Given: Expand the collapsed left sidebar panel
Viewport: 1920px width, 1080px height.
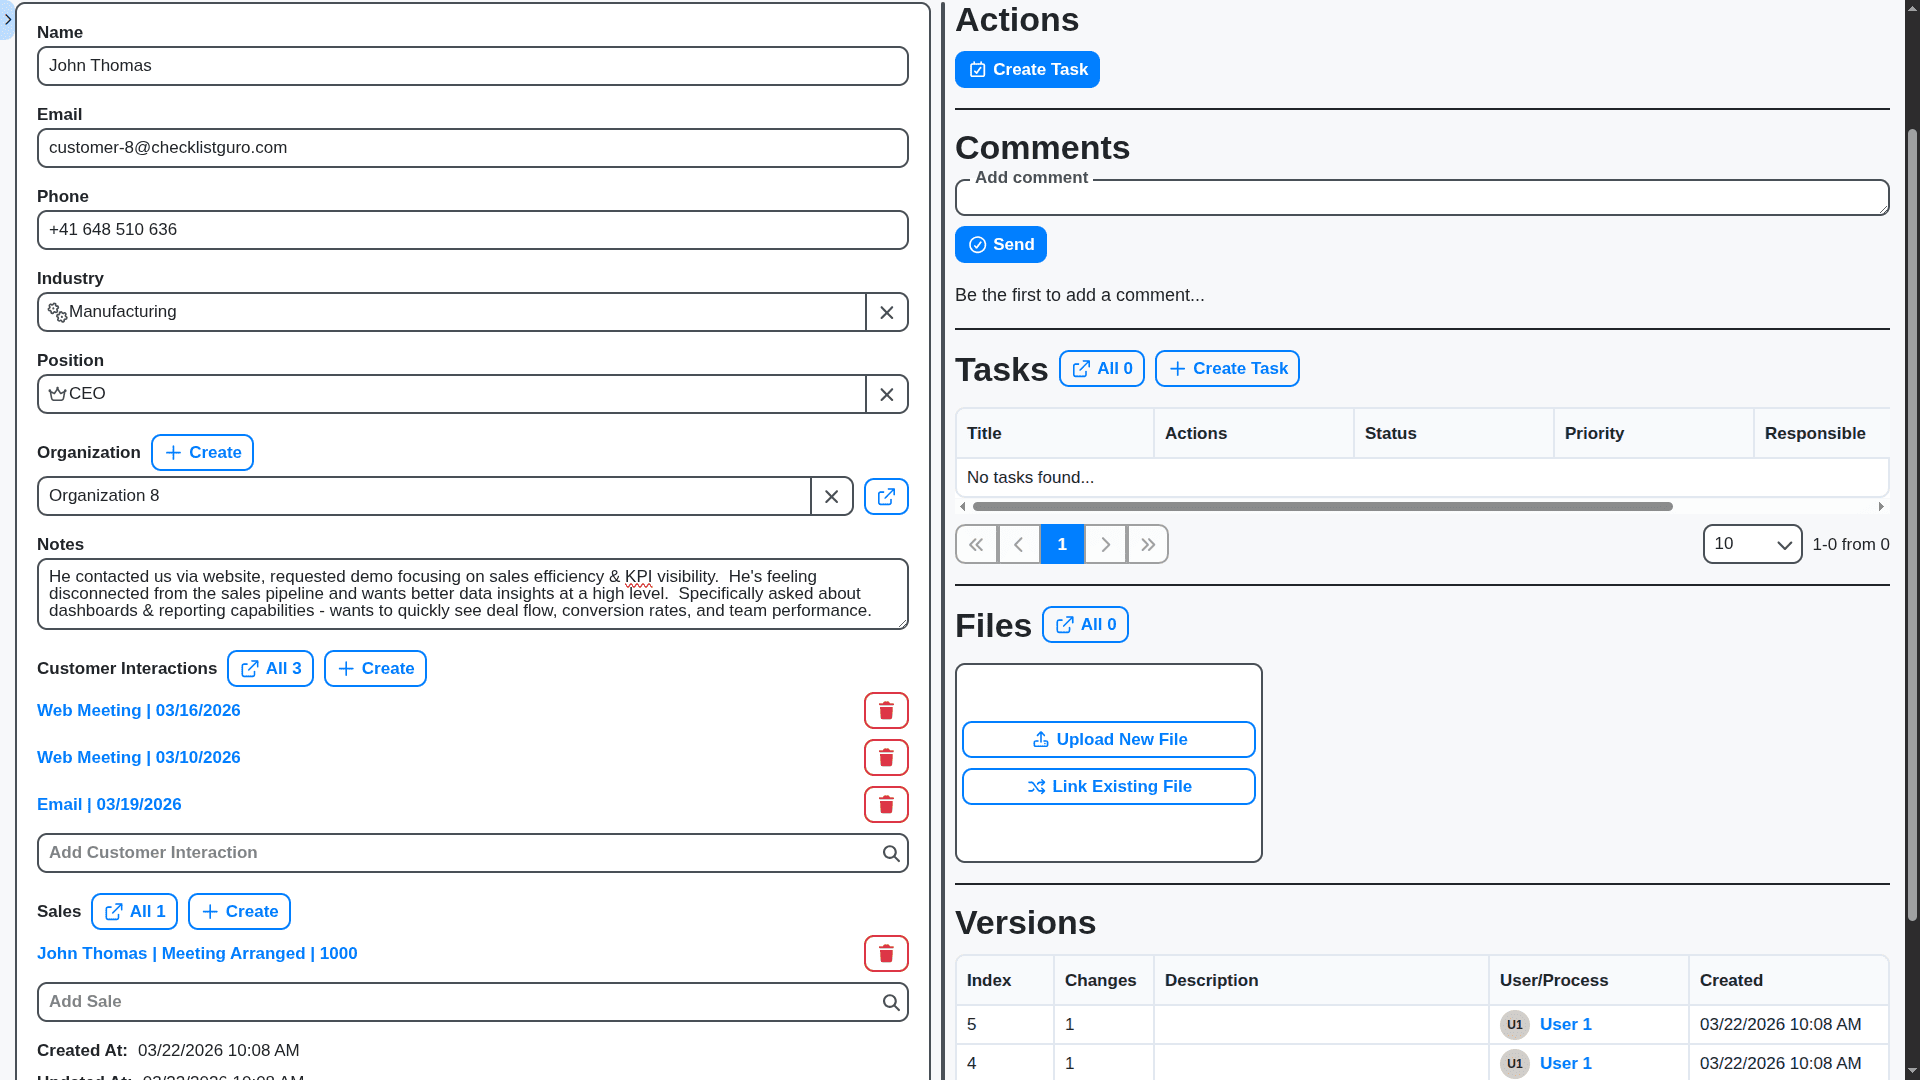Looking at the screenshot, I should (8, 20).
